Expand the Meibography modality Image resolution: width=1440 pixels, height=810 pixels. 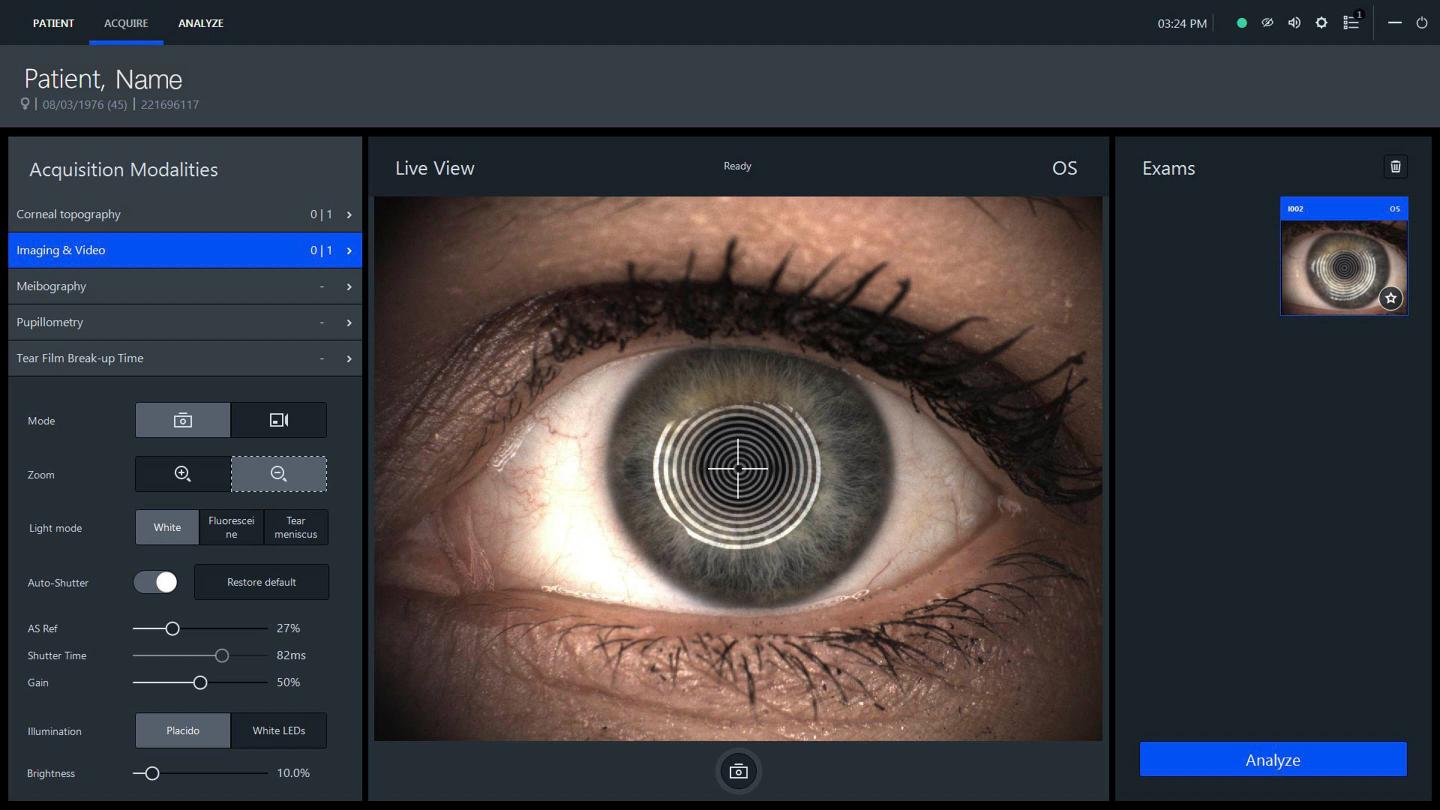184,286
